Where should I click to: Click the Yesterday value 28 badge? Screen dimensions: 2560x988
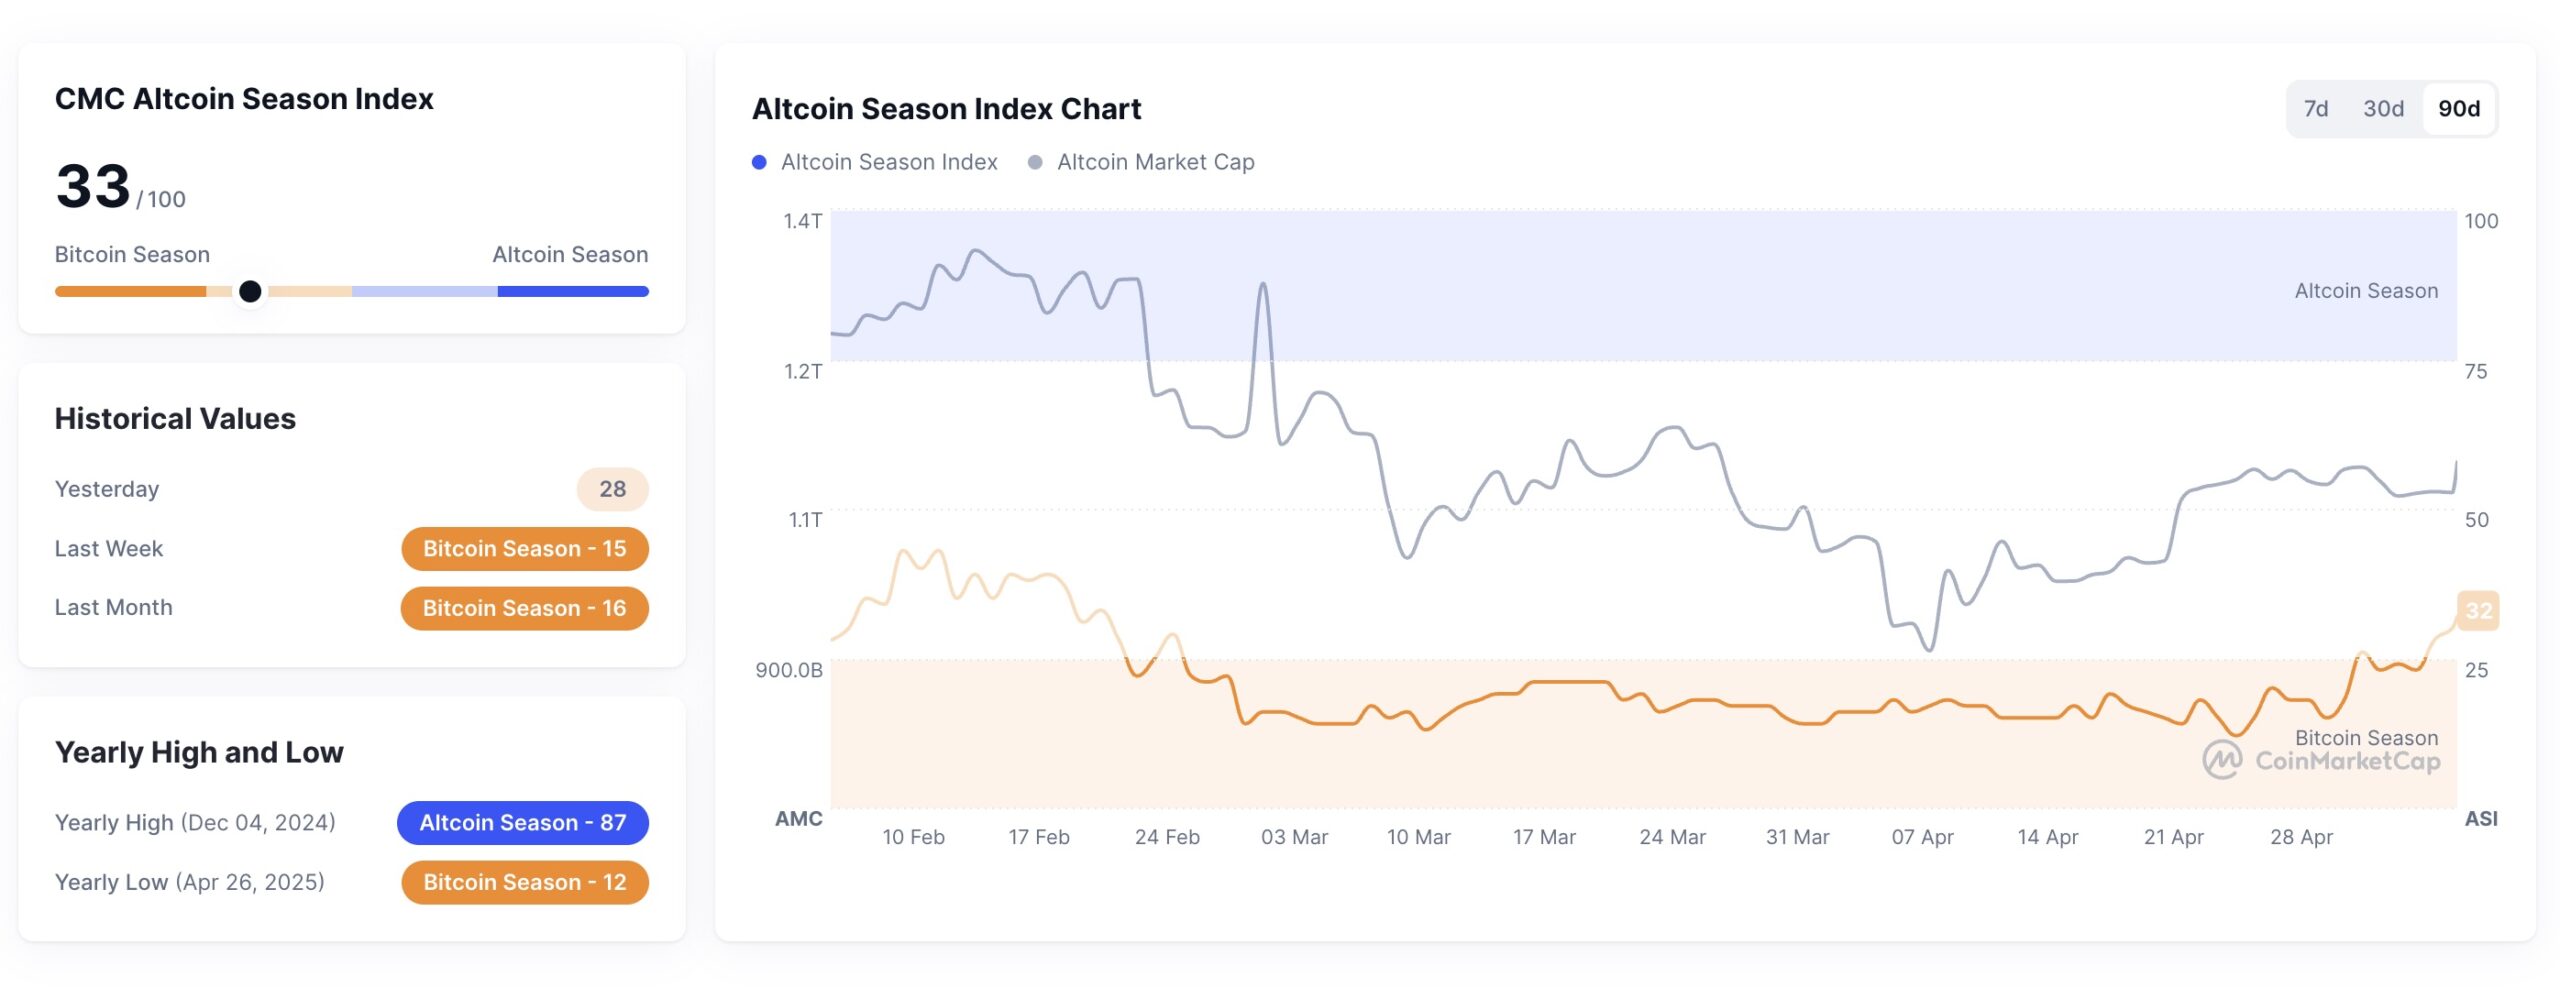click(612, 489)
